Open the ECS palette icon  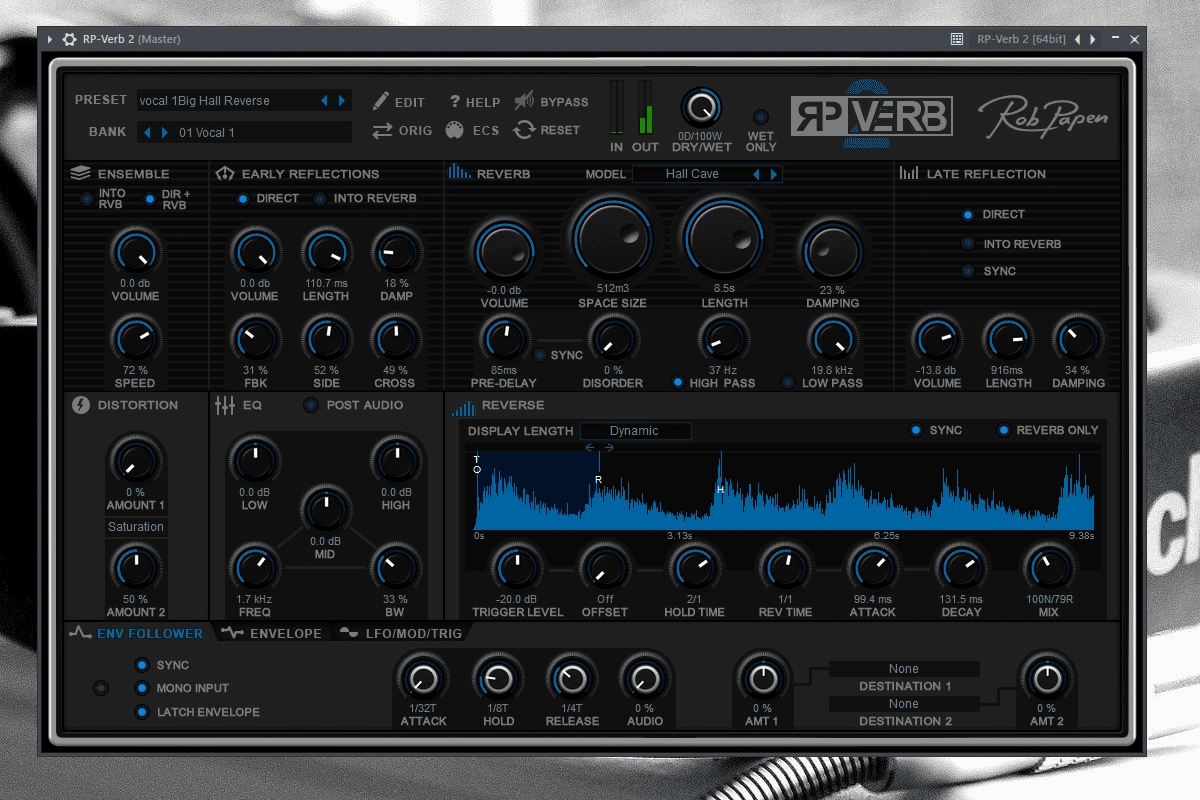click(454, 130)
